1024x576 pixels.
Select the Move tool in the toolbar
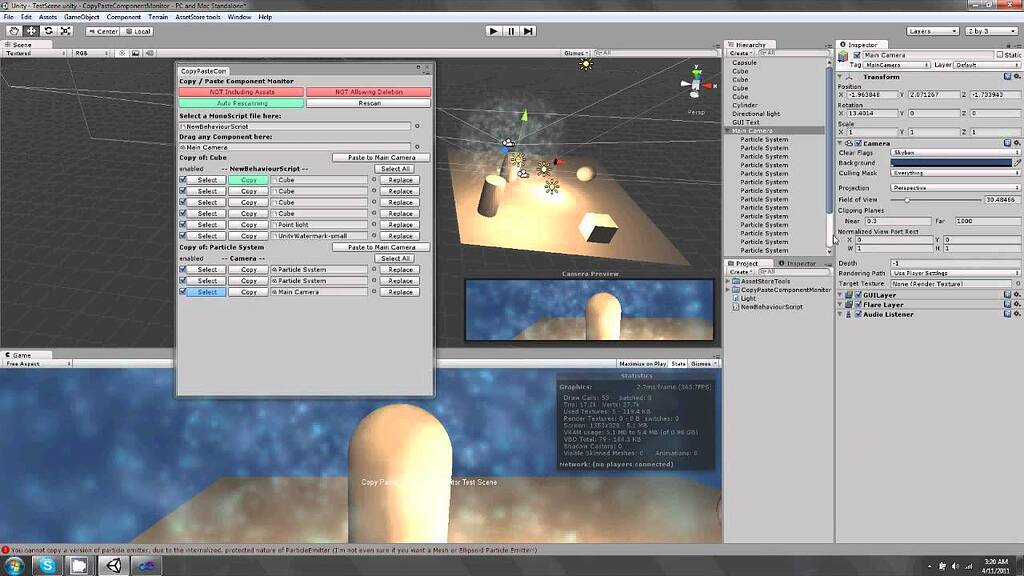click(x=31, y=31)
